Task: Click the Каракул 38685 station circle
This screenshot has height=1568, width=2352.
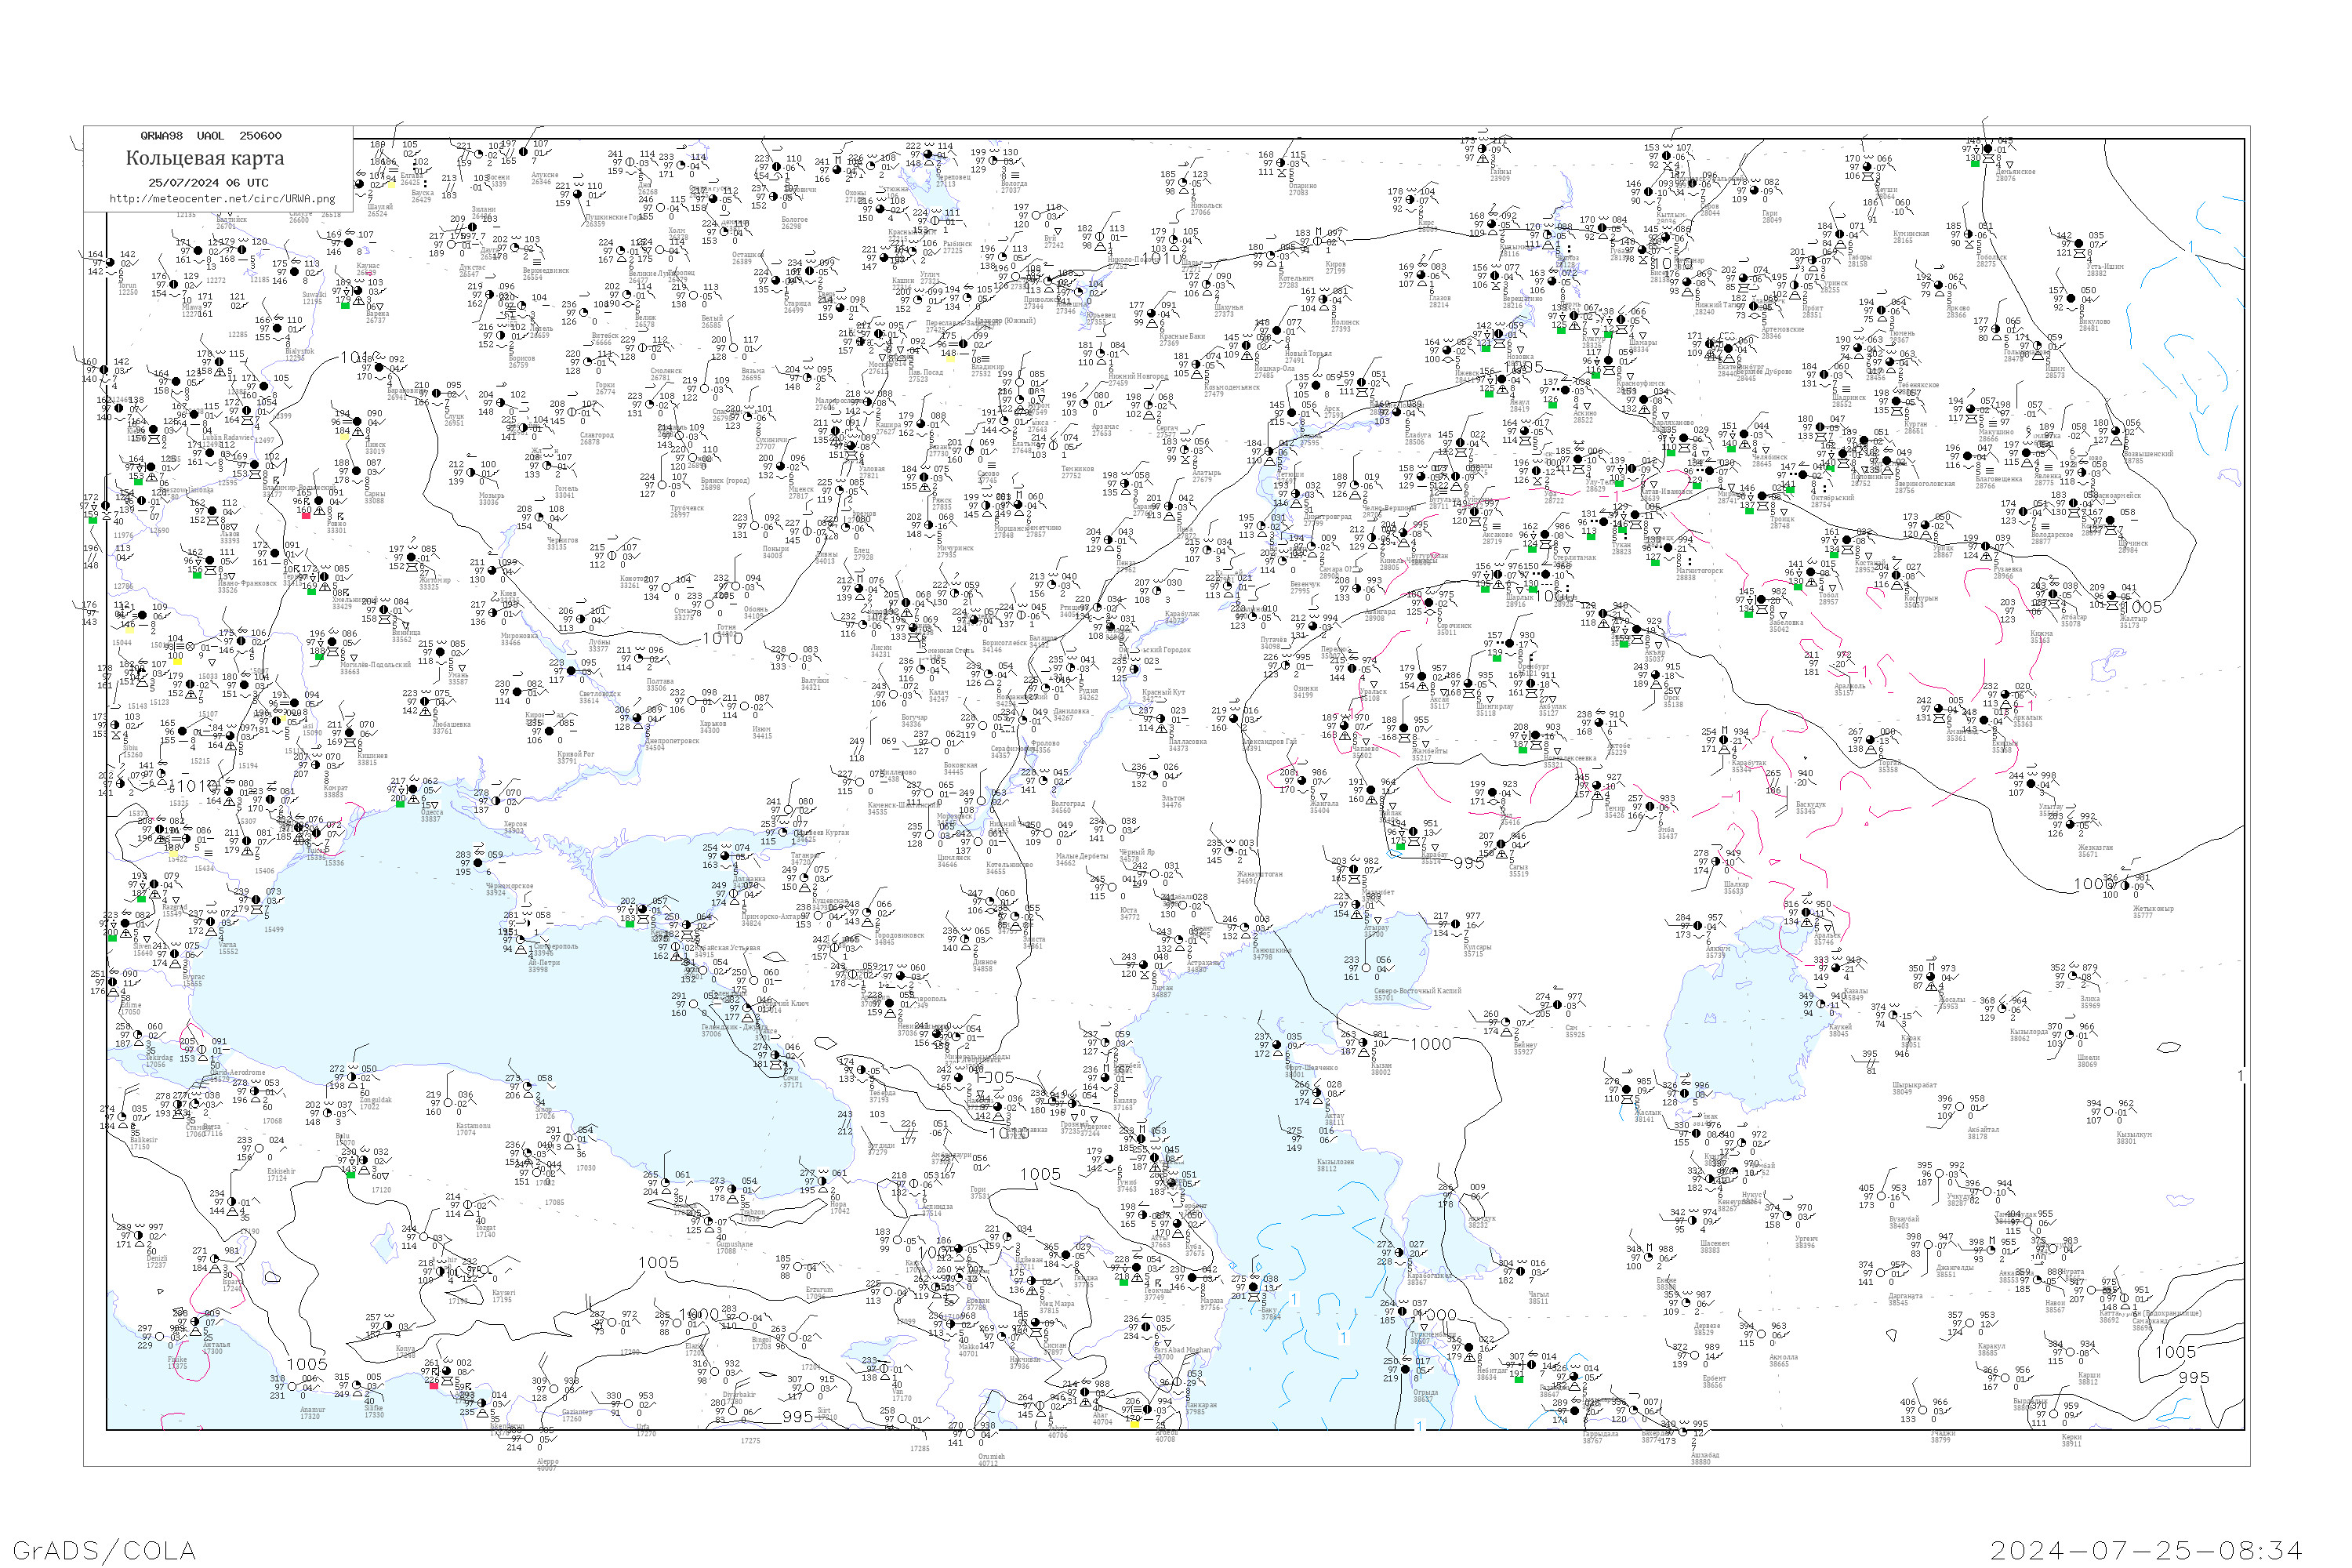Action: tap(1971, 1324)
